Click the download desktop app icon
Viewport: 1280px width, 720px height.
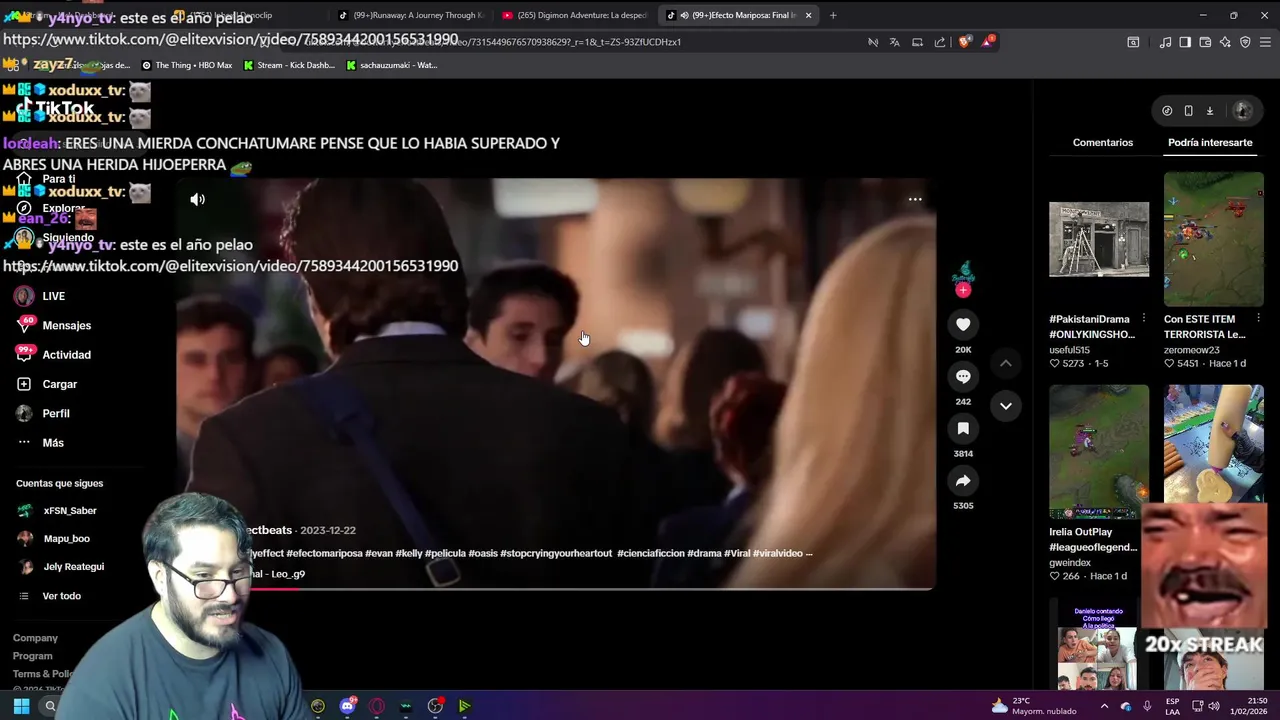click(x=1209, y=111)
